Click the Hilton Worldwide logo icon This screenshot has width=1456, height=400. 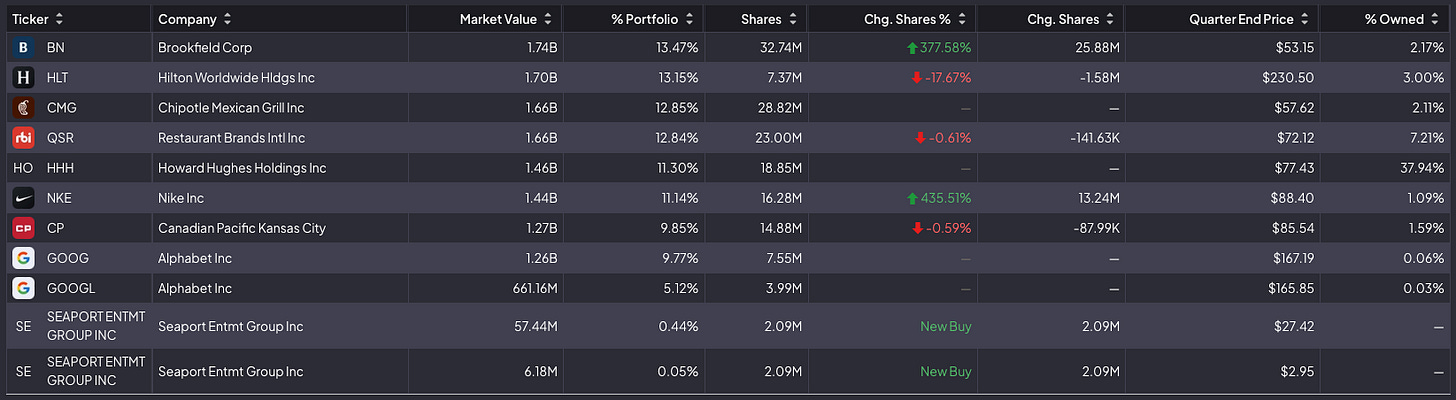23,77
